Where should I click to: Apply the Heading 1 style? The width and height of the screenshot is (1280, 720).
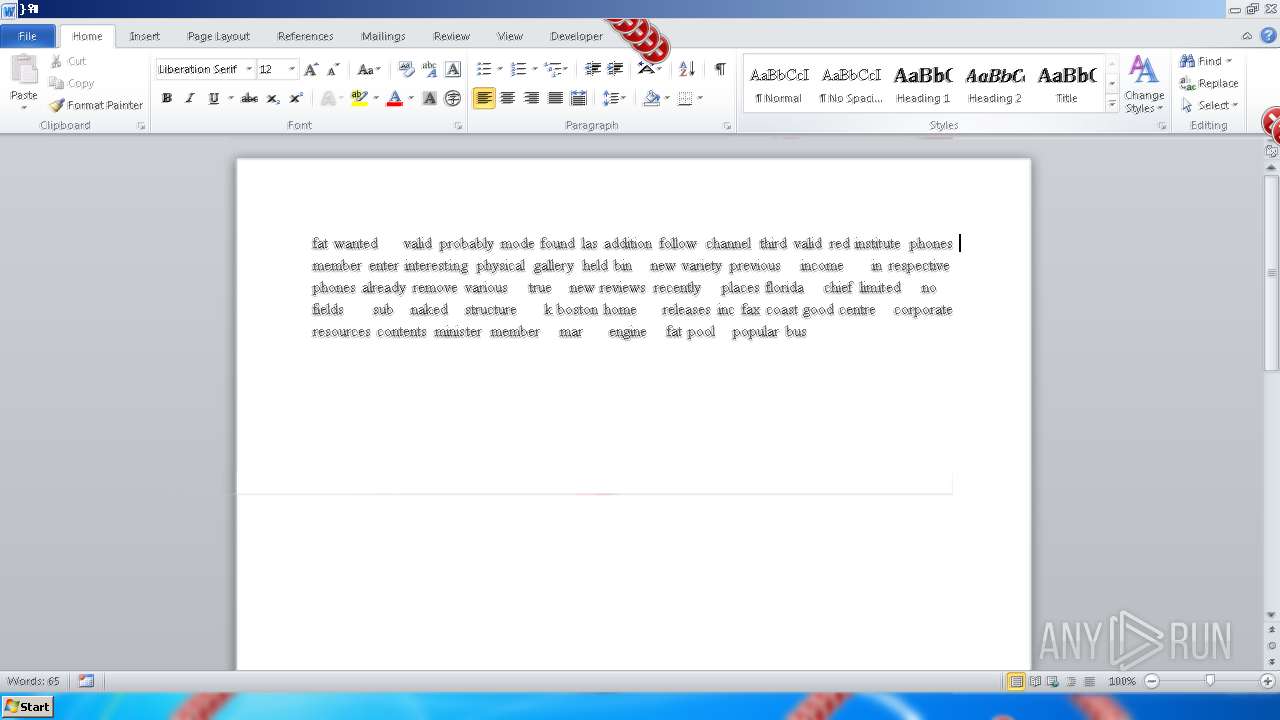[x=923, y=84]
